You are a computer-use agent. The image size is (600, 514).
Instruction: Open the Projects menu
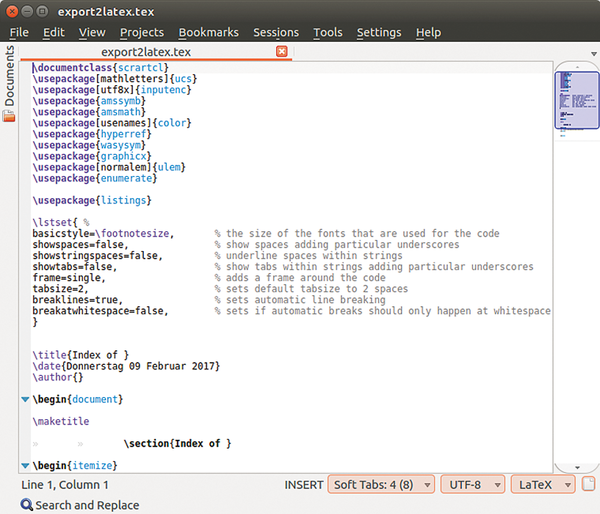[142, 33]
